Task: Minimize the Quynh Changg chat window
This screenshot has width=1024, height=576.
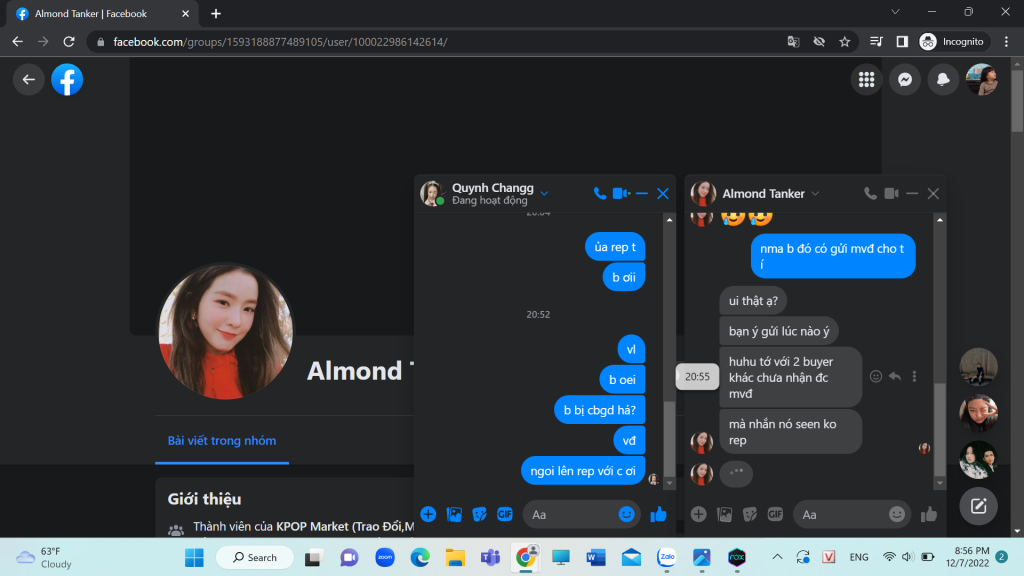Action: tap(642, 193)
